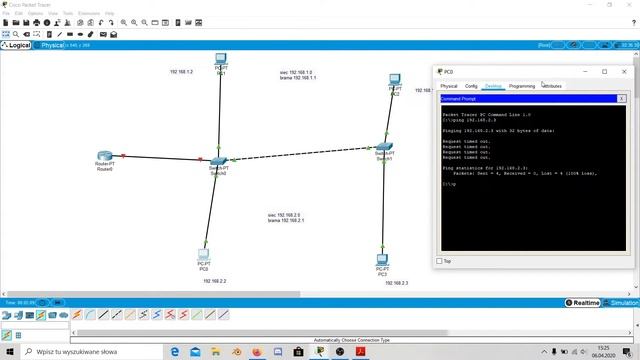Save the project with the floppy icon

pyautogui.click(x=26, y=23)
